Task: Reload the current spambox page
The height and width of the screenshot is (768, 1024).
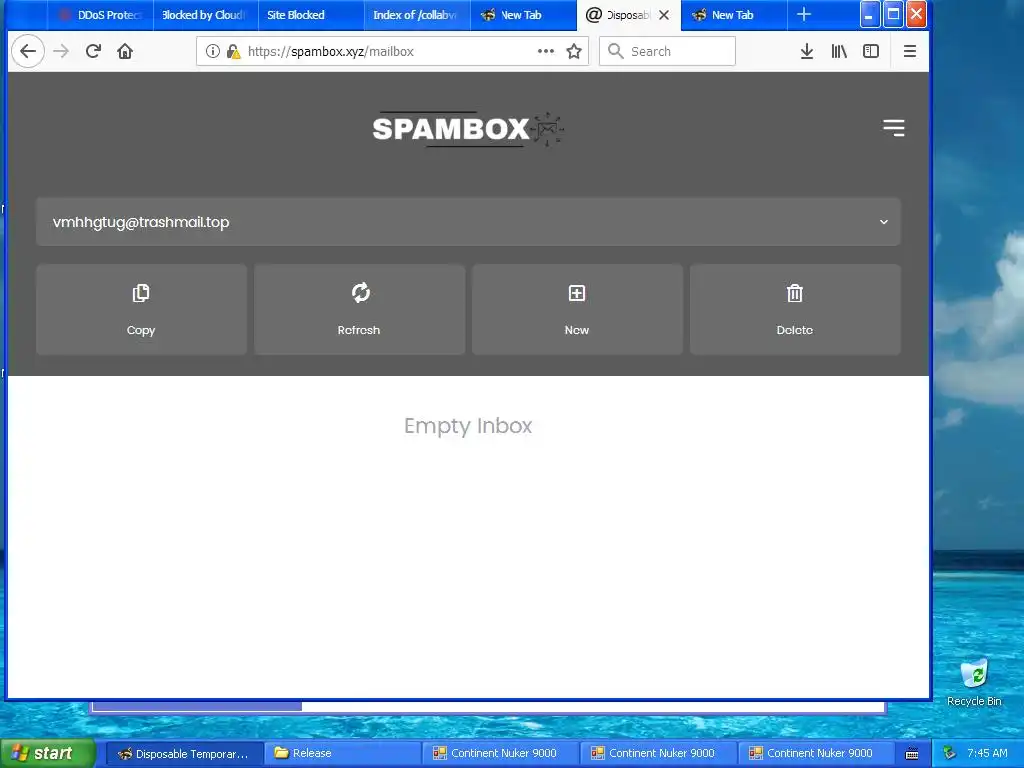Action: (93, 51)
